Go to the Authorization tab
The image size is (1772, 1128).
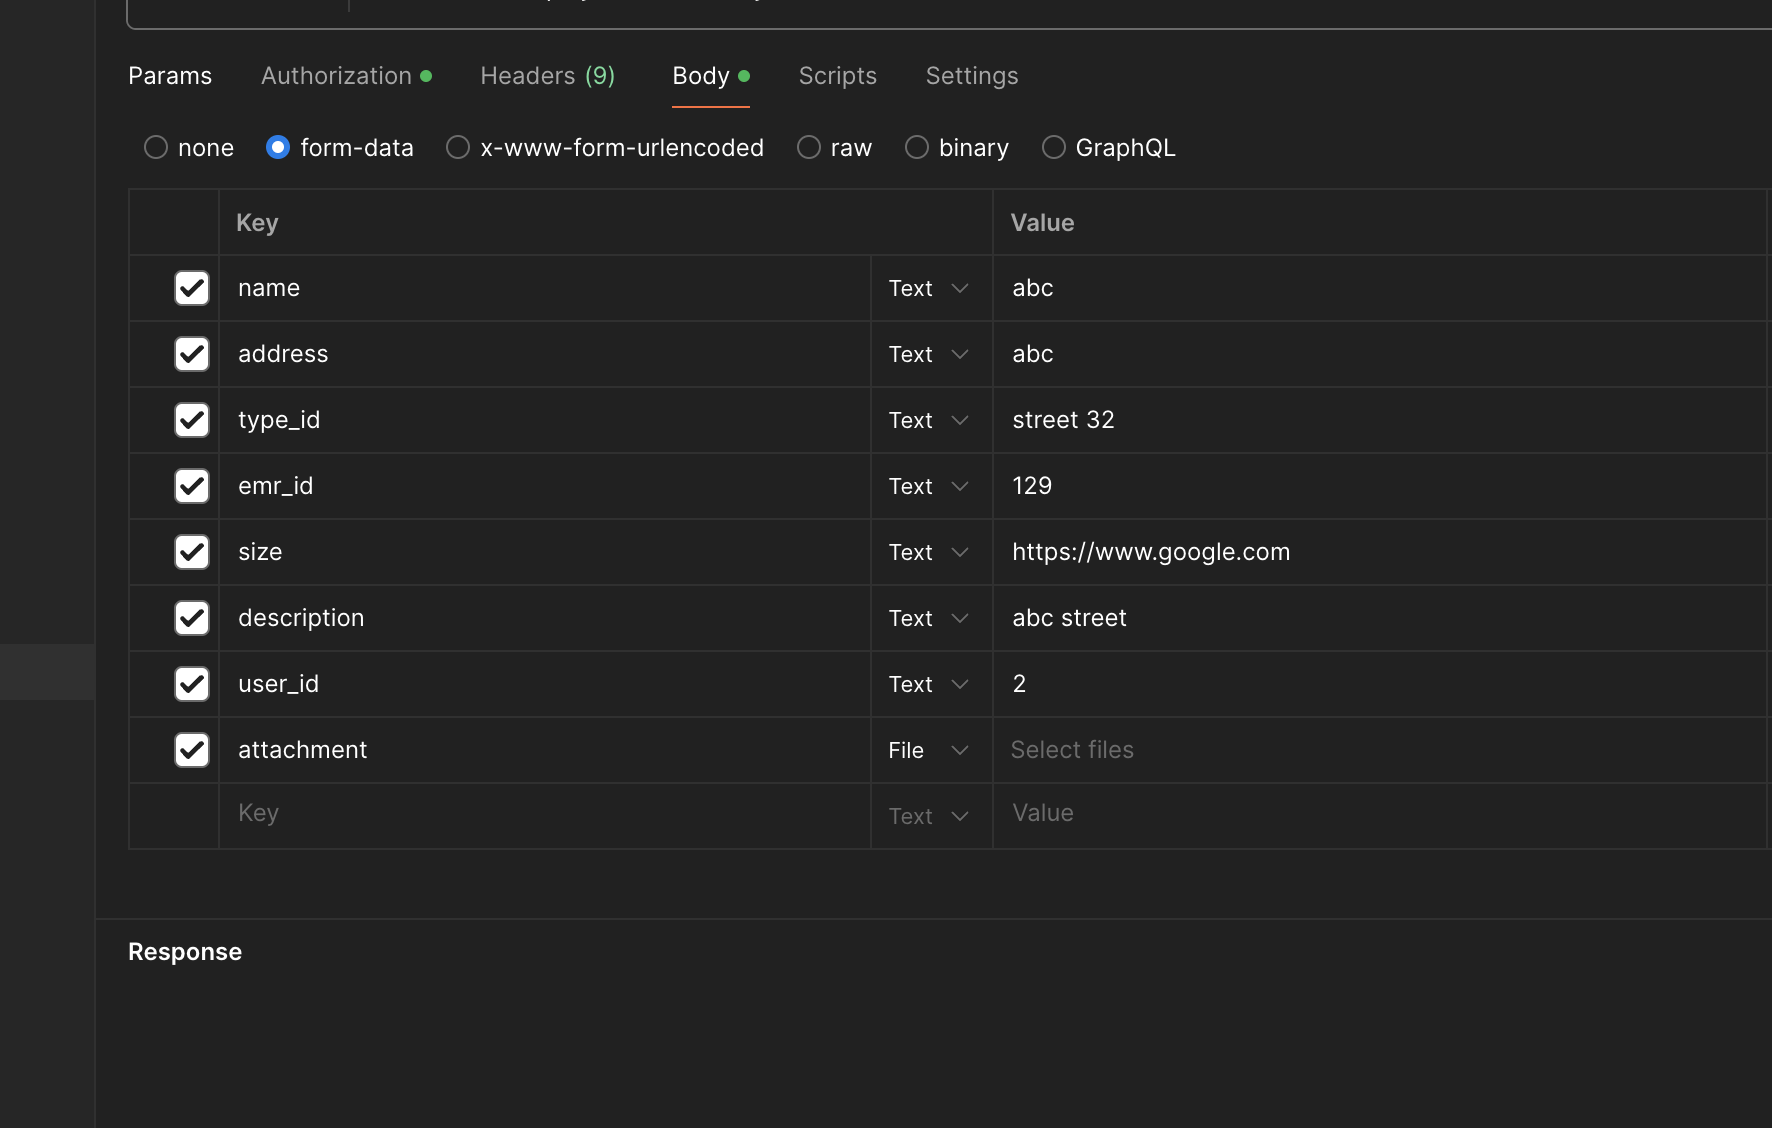336,76
